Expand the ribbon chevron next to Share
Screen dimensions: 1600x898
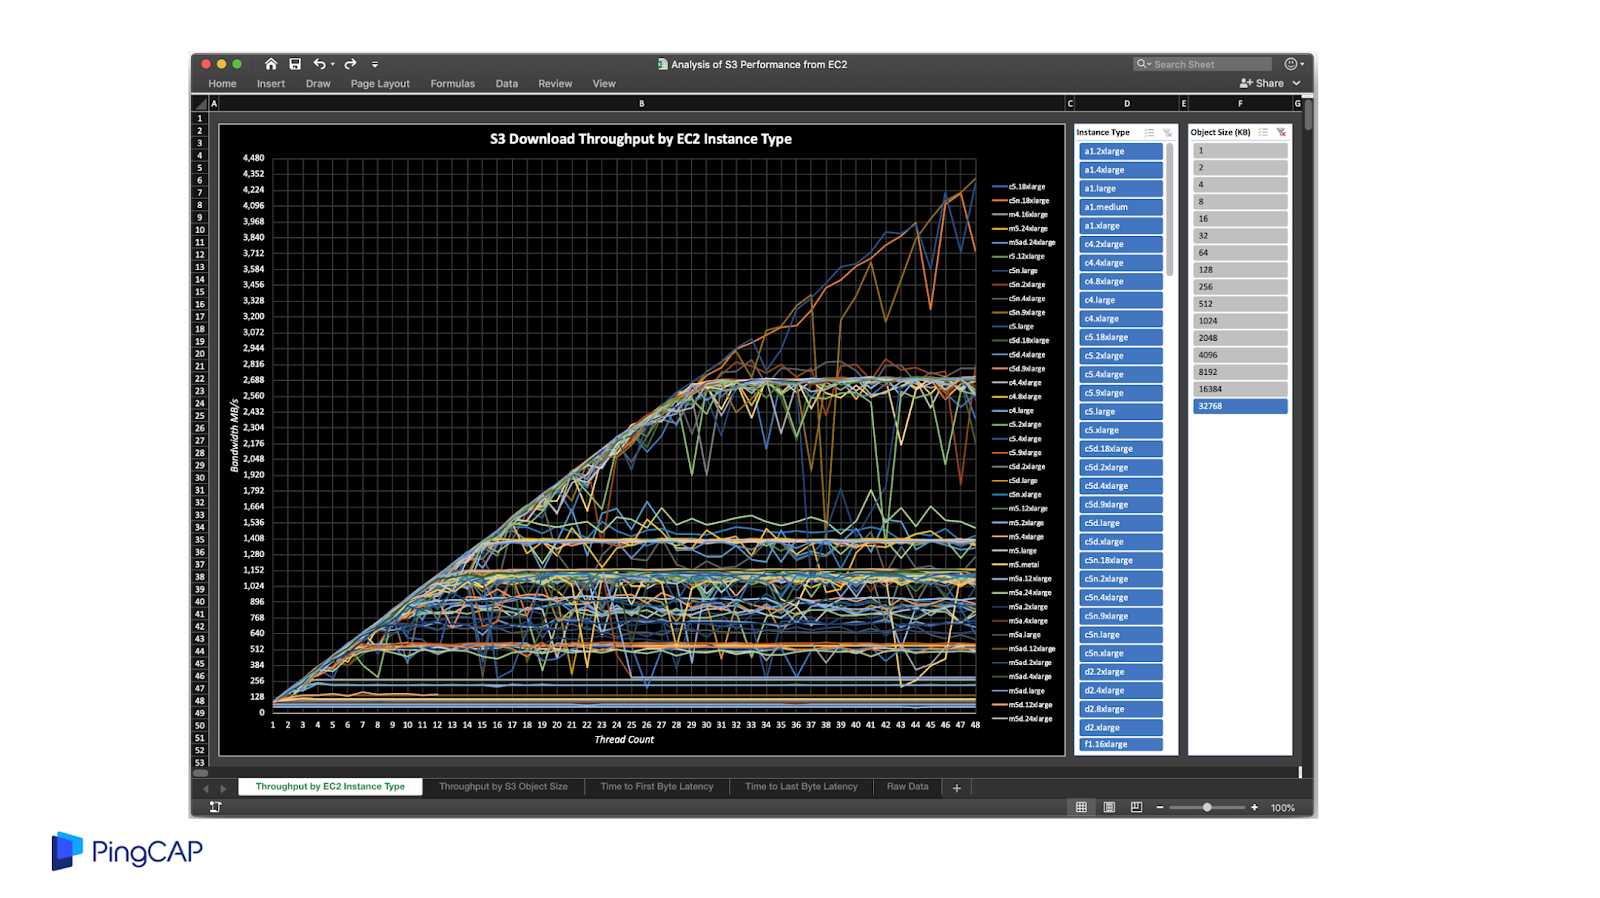pyautogui.click(x=1297, y=83)
